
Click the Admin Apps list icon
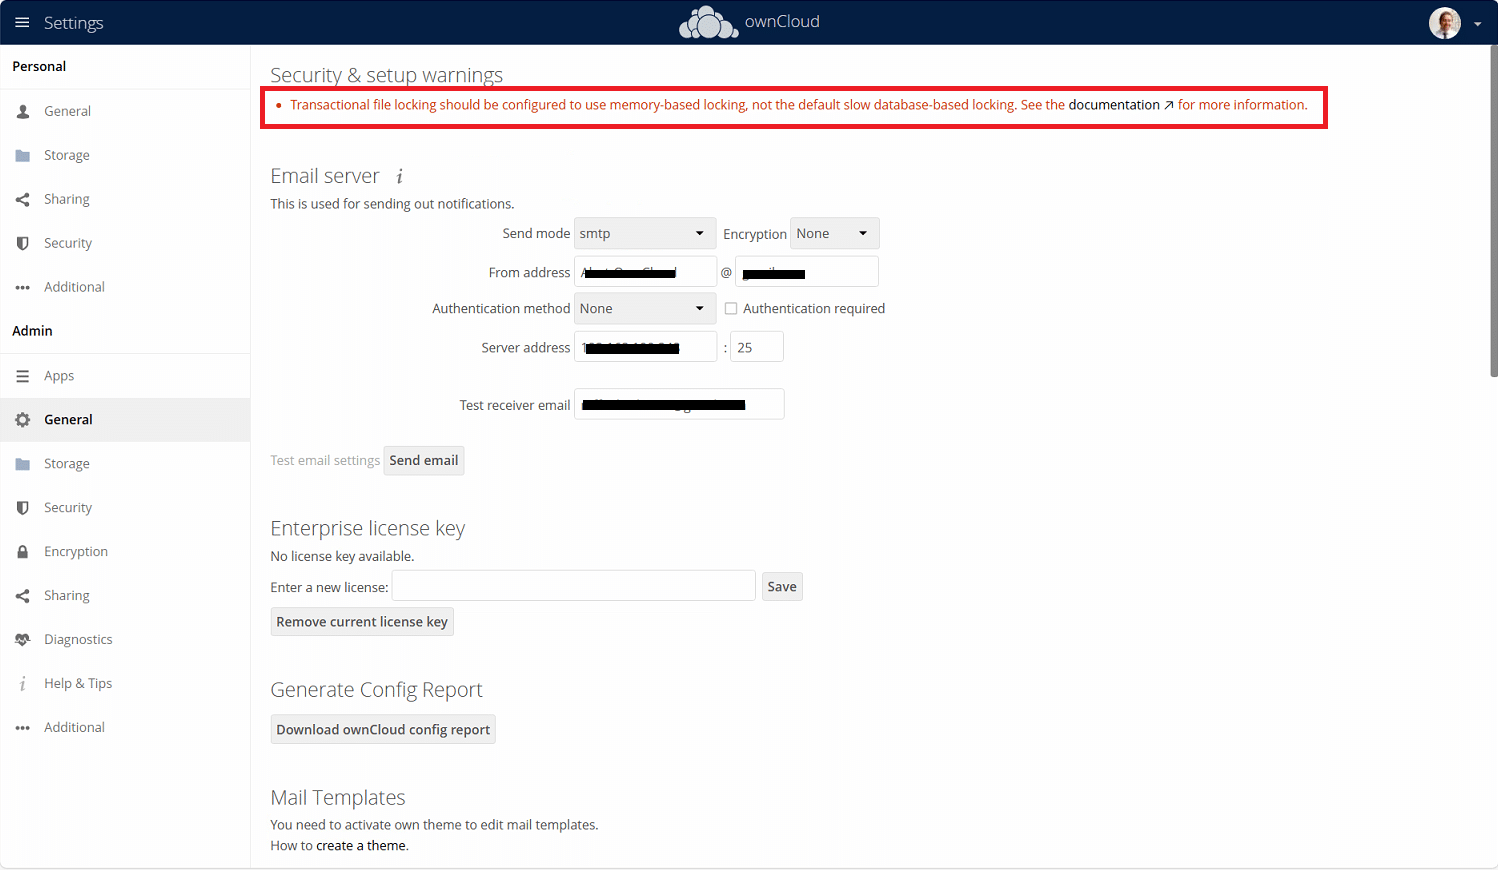pyautogui.click(x=23, y=376)
